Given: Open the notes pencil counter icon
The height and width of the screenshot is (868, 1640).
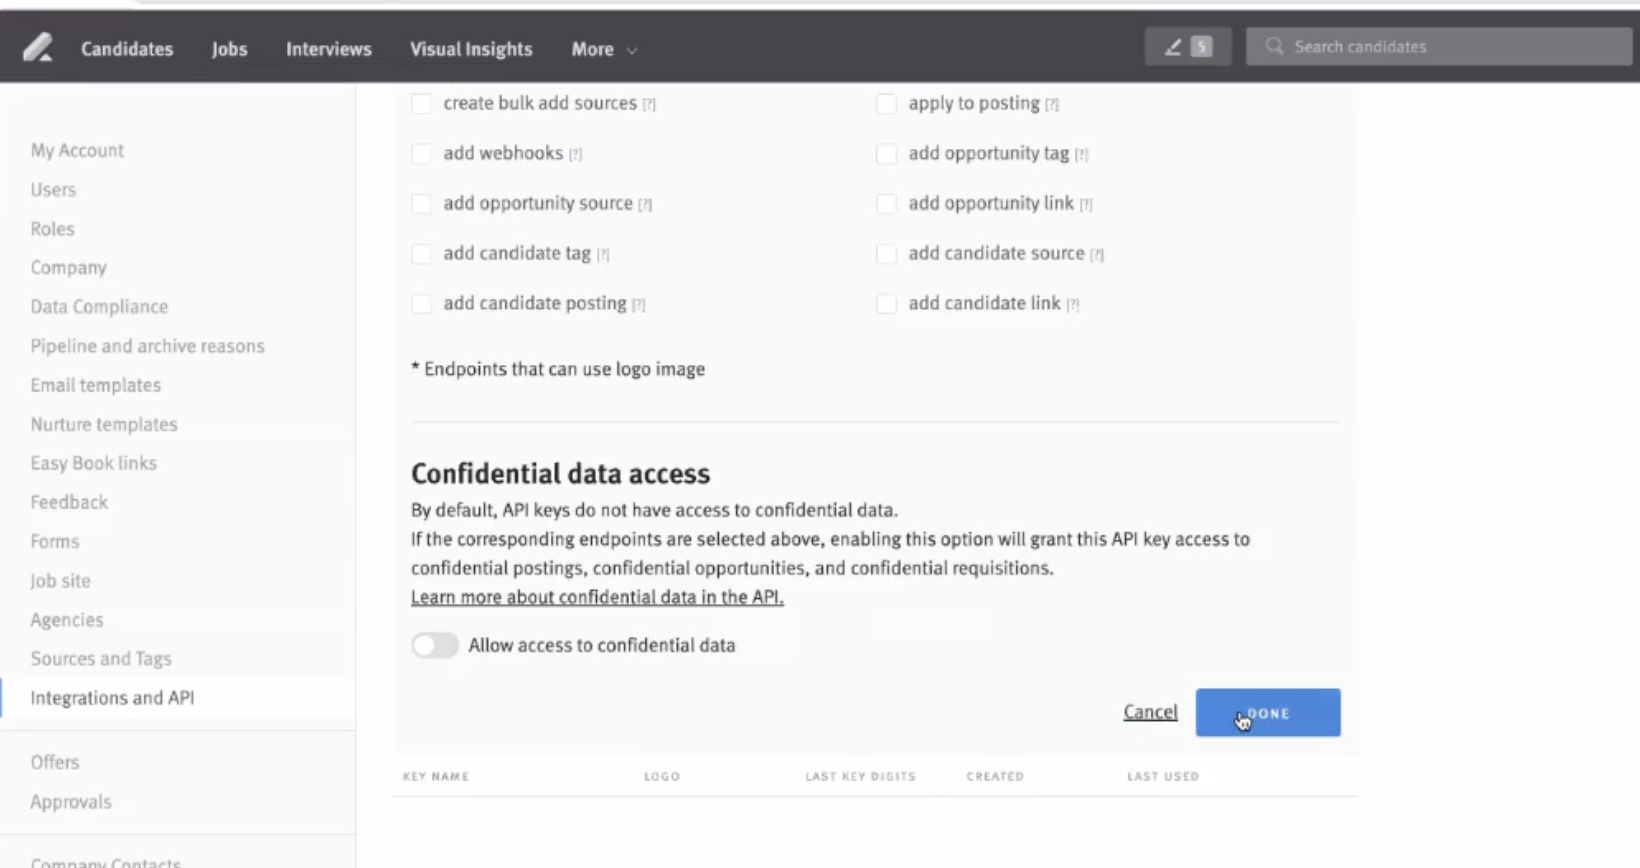Looking at the screenshot, I should tap(1187, 47).
